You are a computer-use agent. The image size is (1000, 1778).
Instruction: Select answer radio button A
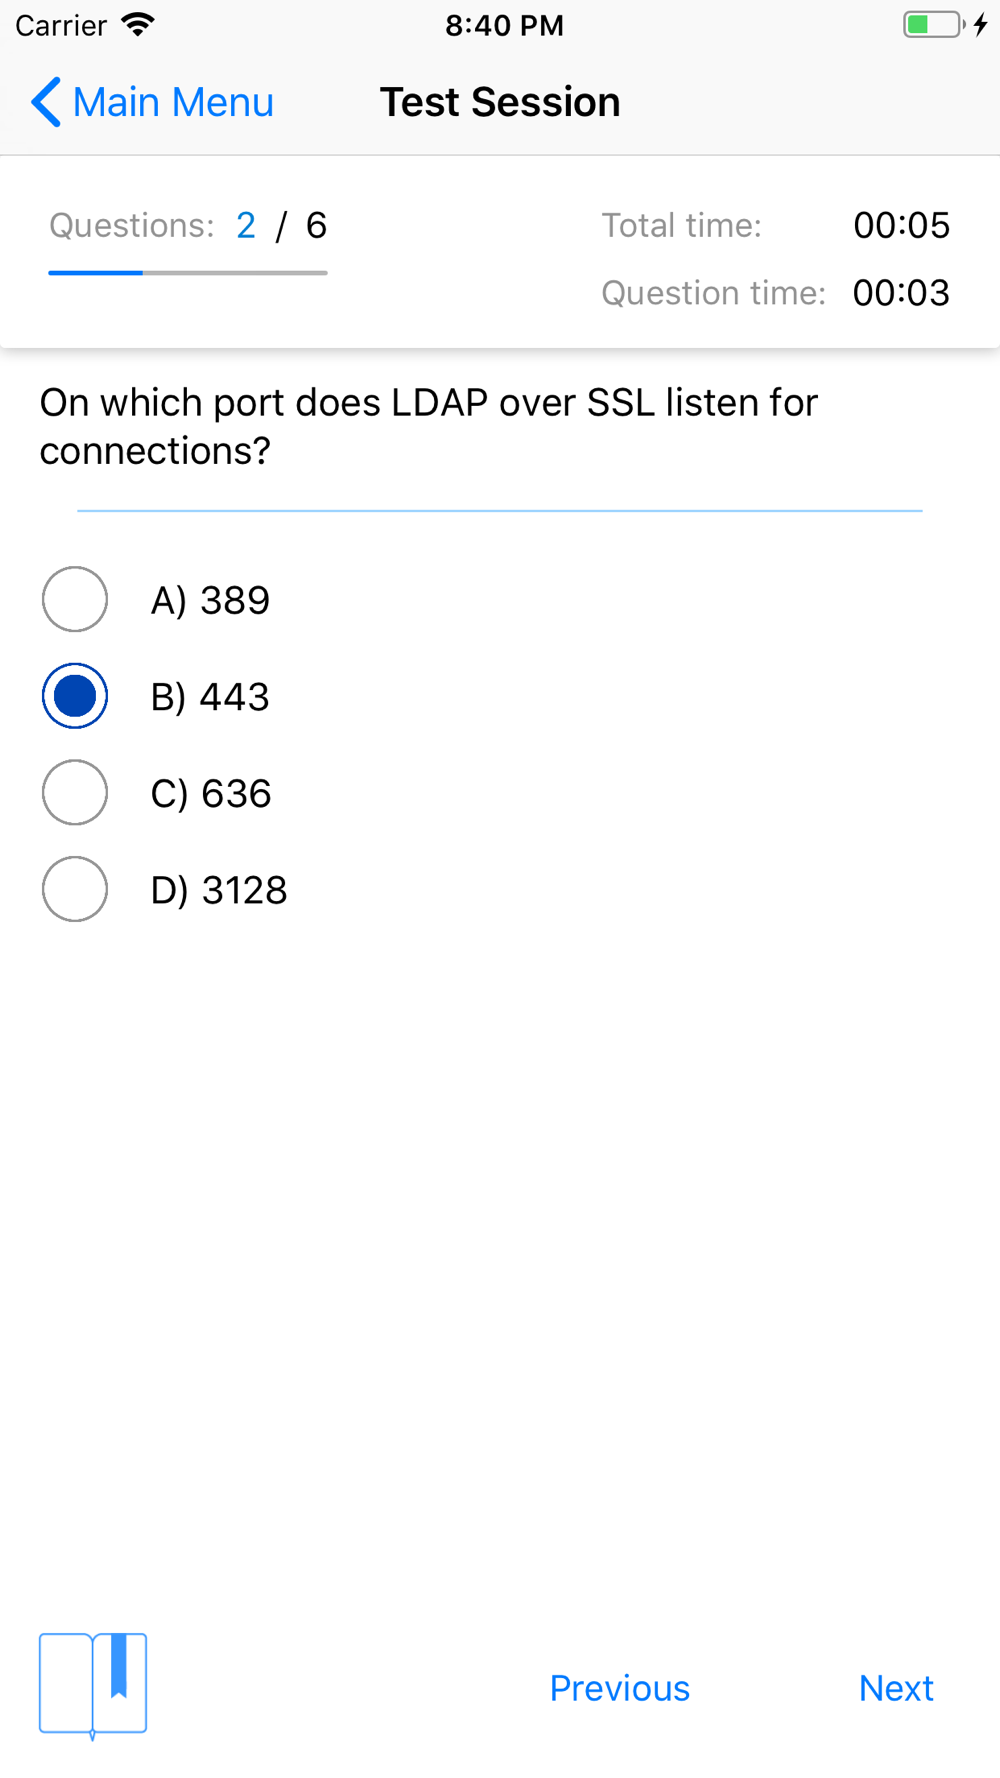[75, 600]
